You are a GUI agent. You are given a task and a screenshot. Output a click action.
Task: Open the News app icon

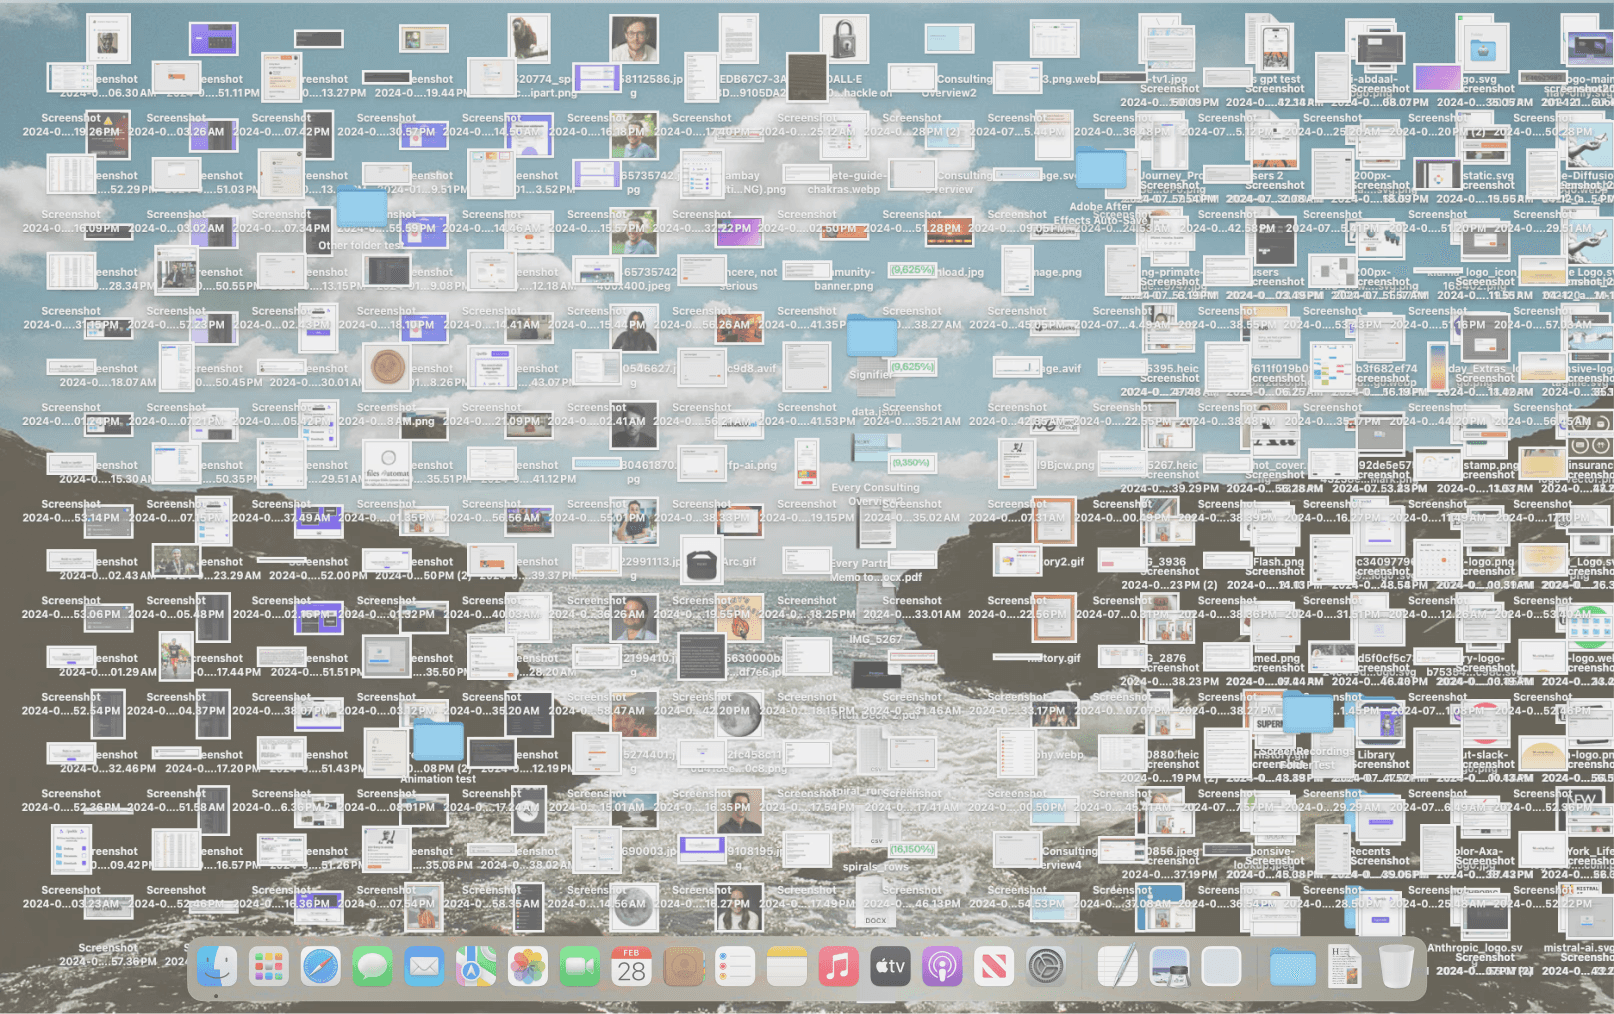point(994,966)
